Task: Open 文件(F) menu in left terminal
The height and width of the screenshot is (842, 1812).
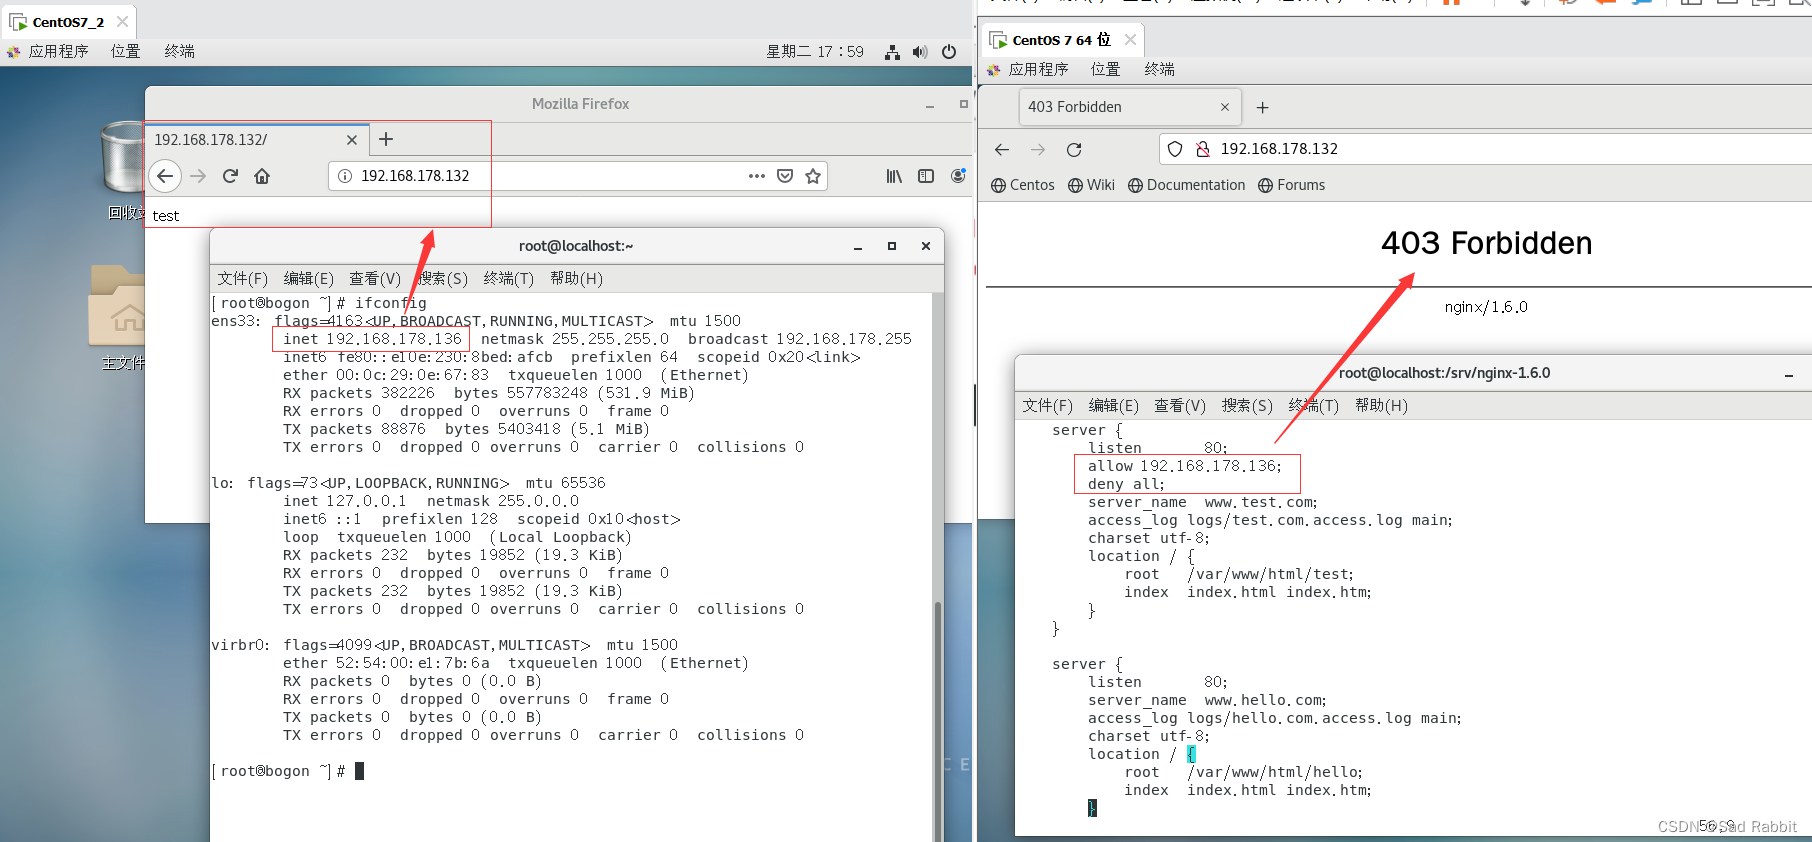Action: coord(243,279)
